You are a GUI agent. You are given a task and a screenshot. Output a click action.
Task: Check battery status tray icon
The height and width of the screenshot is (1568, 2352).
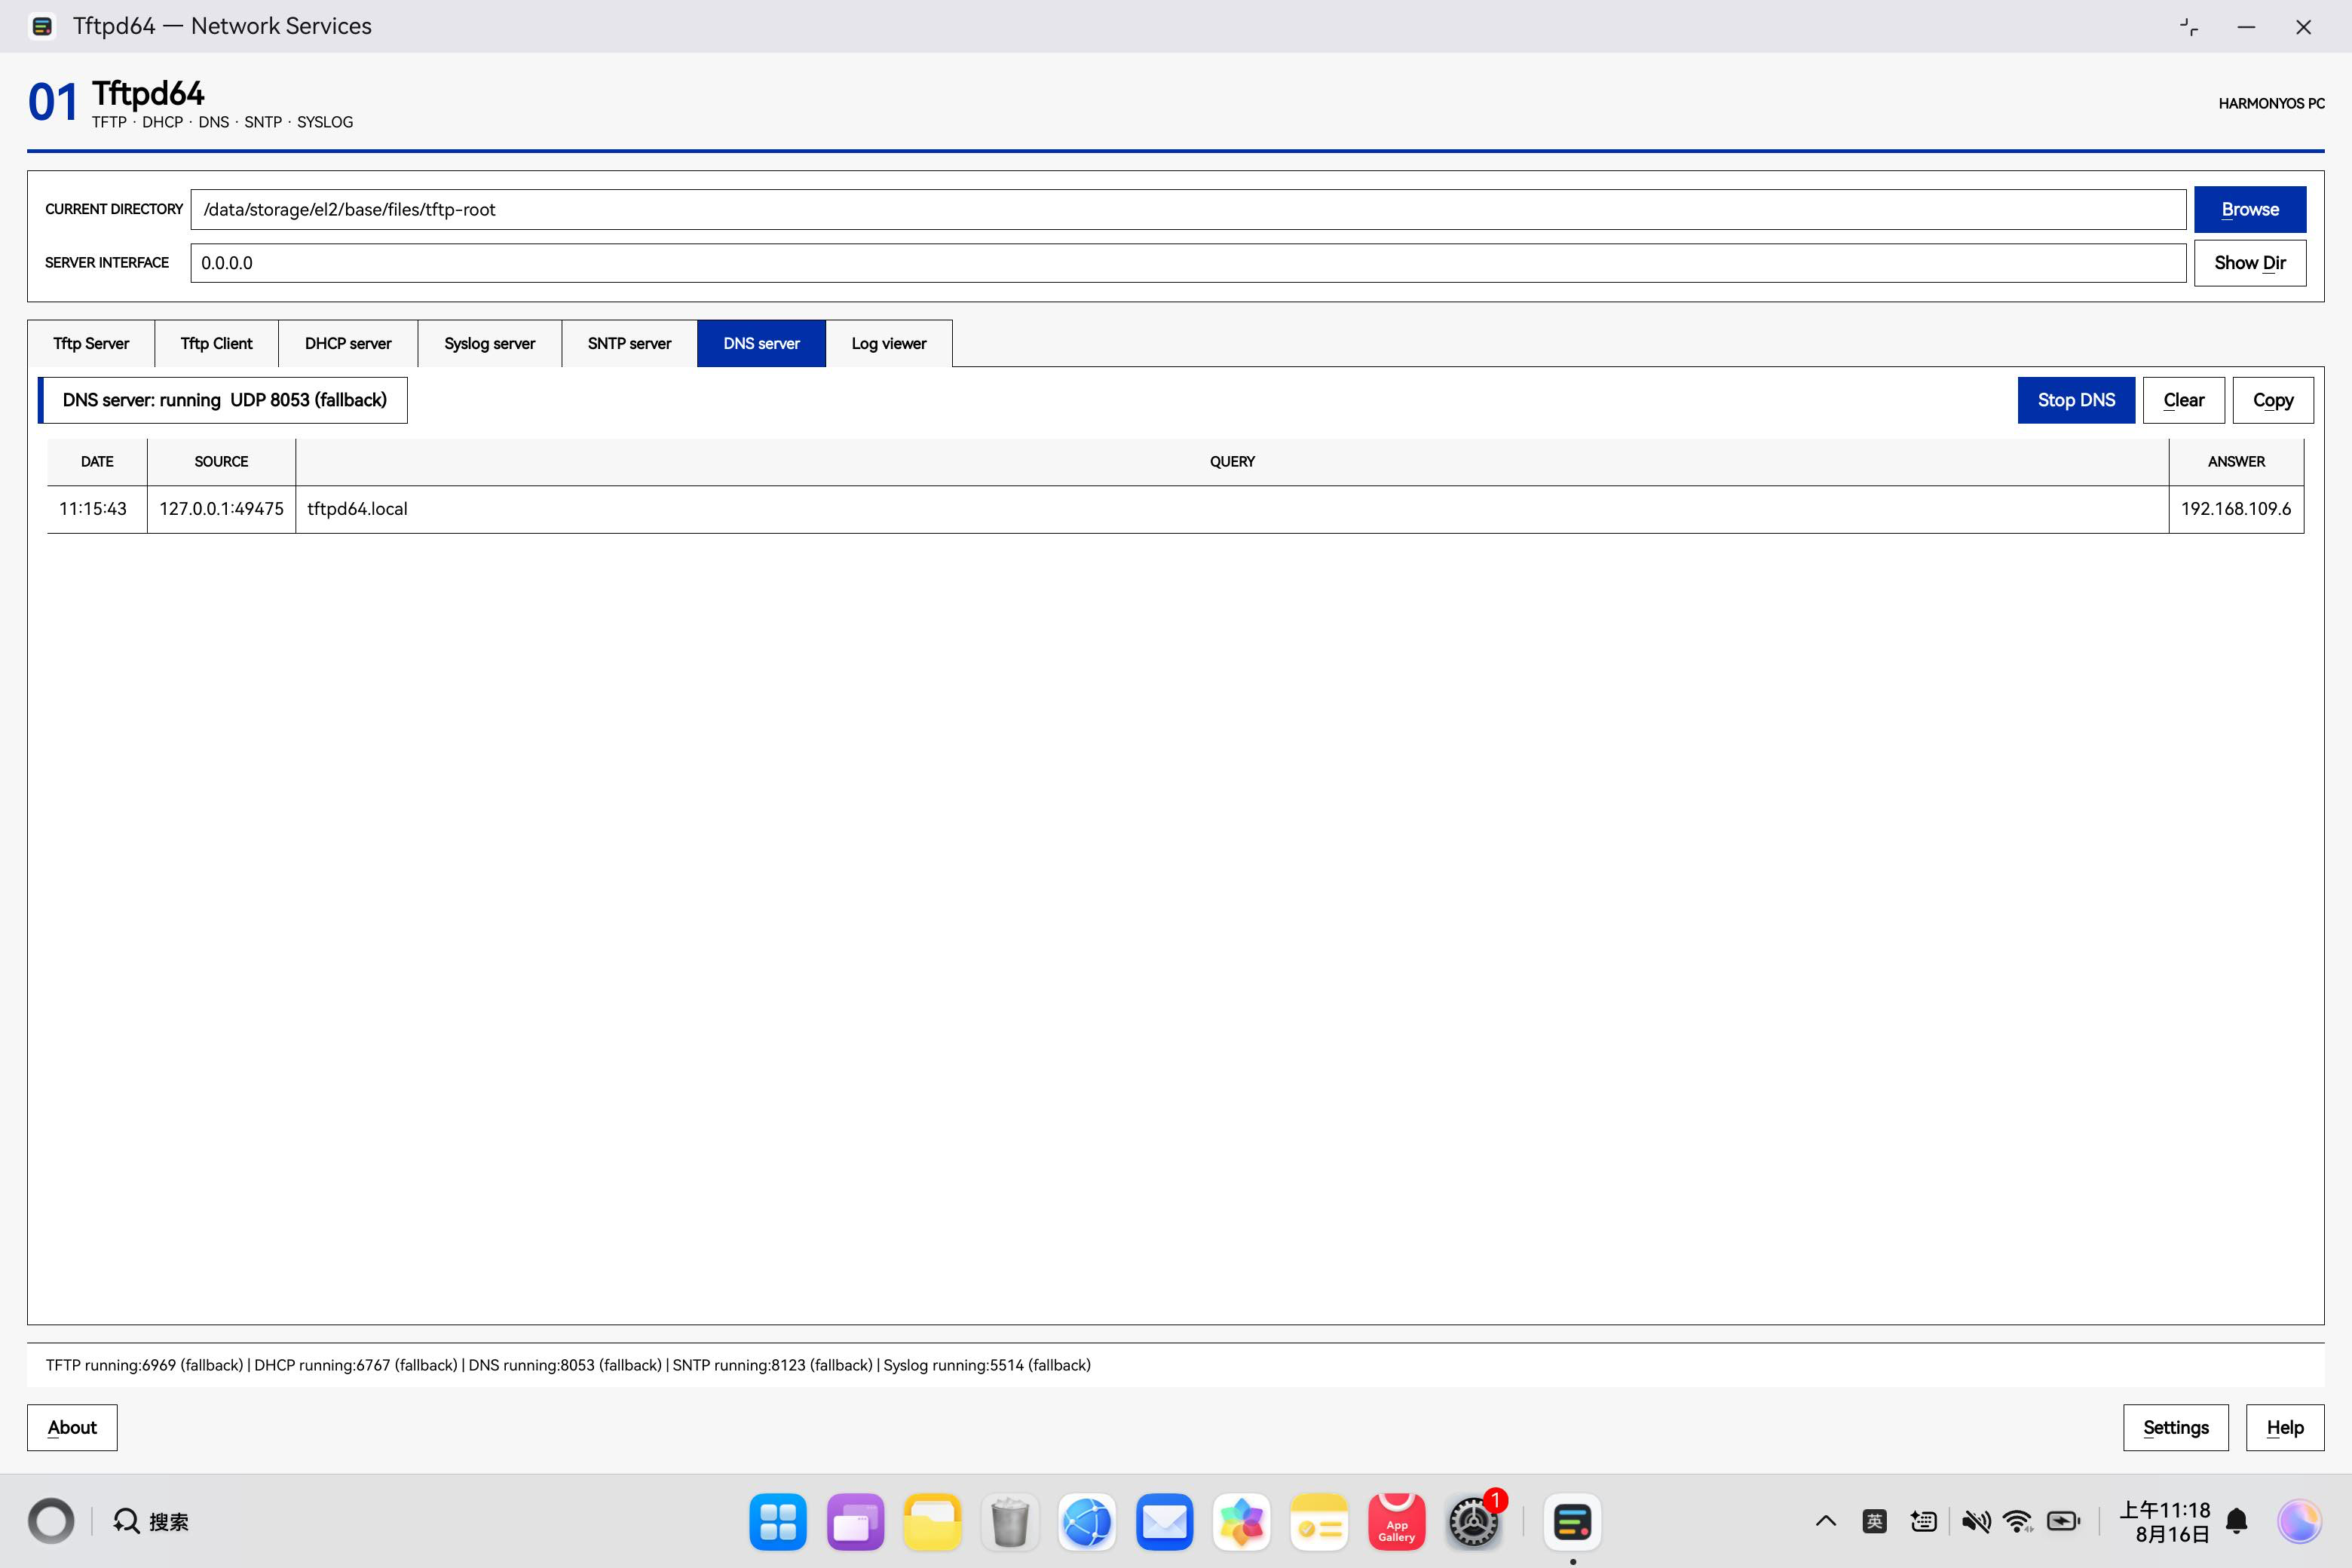(x=2064, y=1521)
